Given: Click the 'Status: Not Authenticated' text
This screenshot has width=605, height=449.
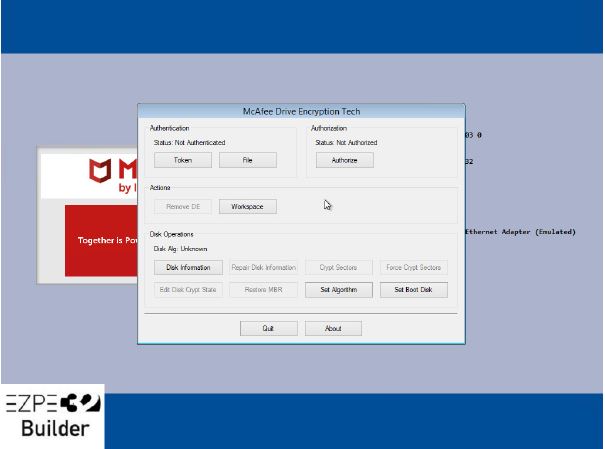Looking at the screenshot, I should click(x=189, y=142).
